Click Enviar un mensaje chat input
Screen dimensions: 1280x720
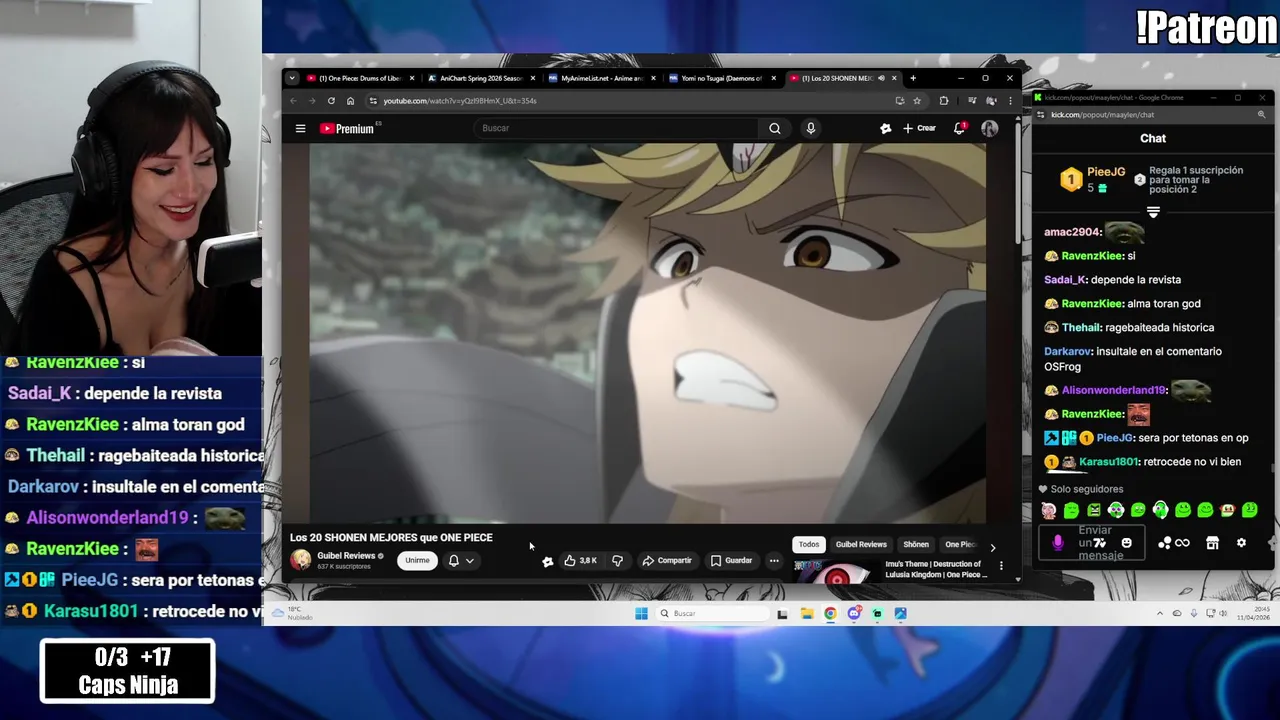coord(1094,542)
